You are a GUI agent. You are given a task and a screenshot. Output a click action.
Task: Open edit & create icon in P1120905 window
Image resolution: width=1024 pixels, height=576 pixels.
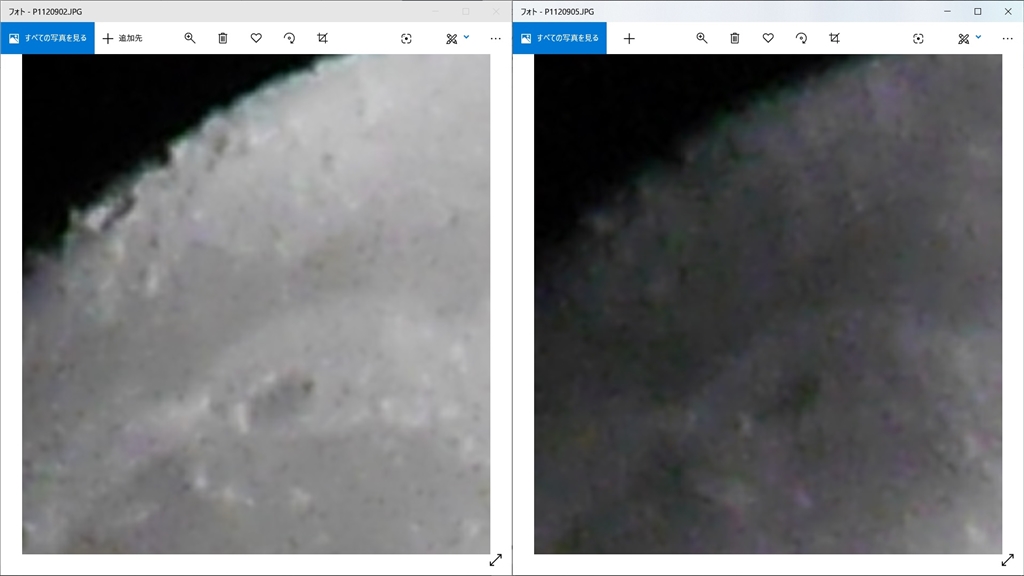(963, 39)
